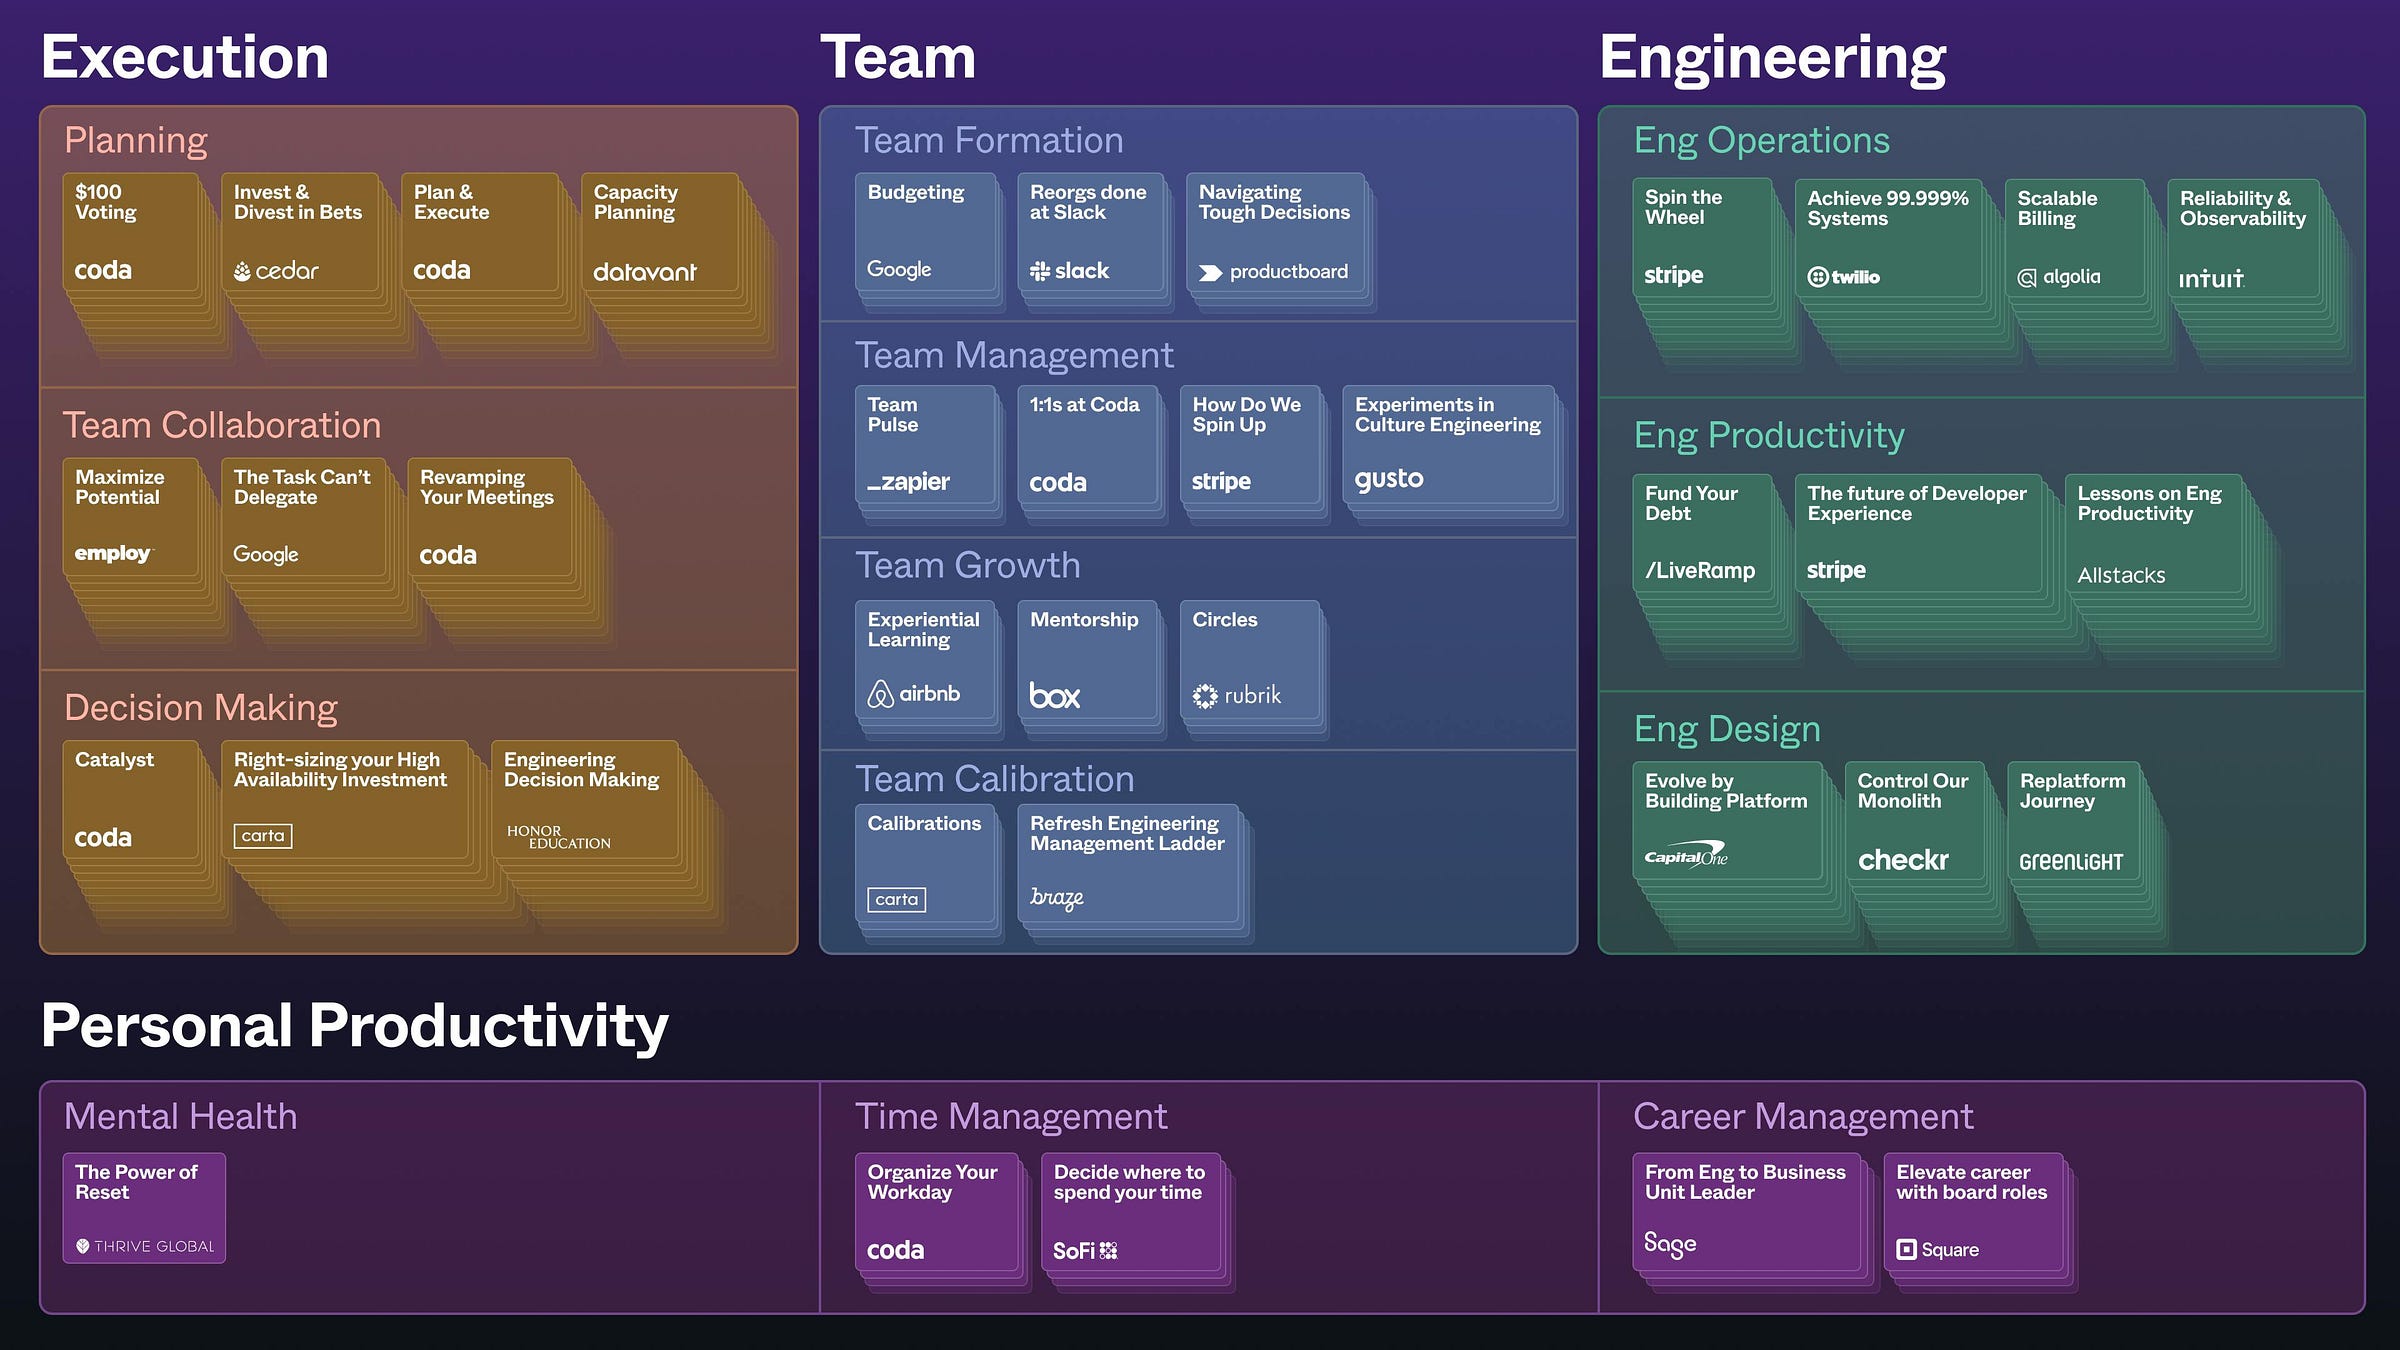
Task: Open the Revamping Your Meetings card
Action: pyautogui.click(x=490, y=517)
